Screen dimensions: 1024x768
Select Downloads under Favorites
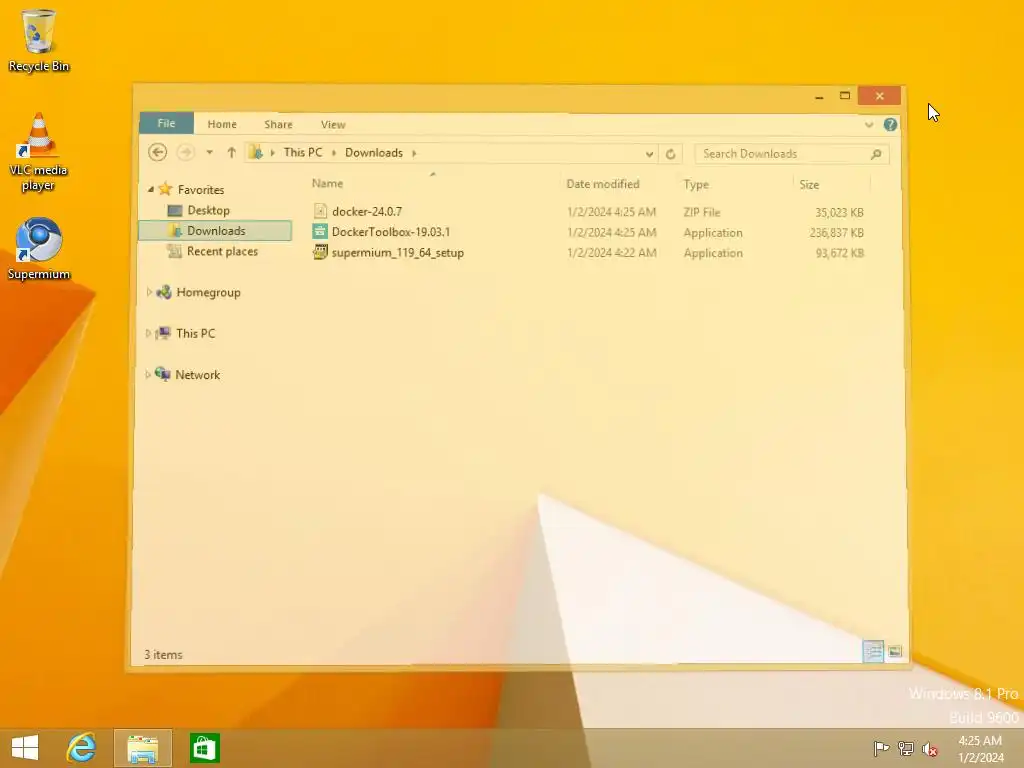216,231
